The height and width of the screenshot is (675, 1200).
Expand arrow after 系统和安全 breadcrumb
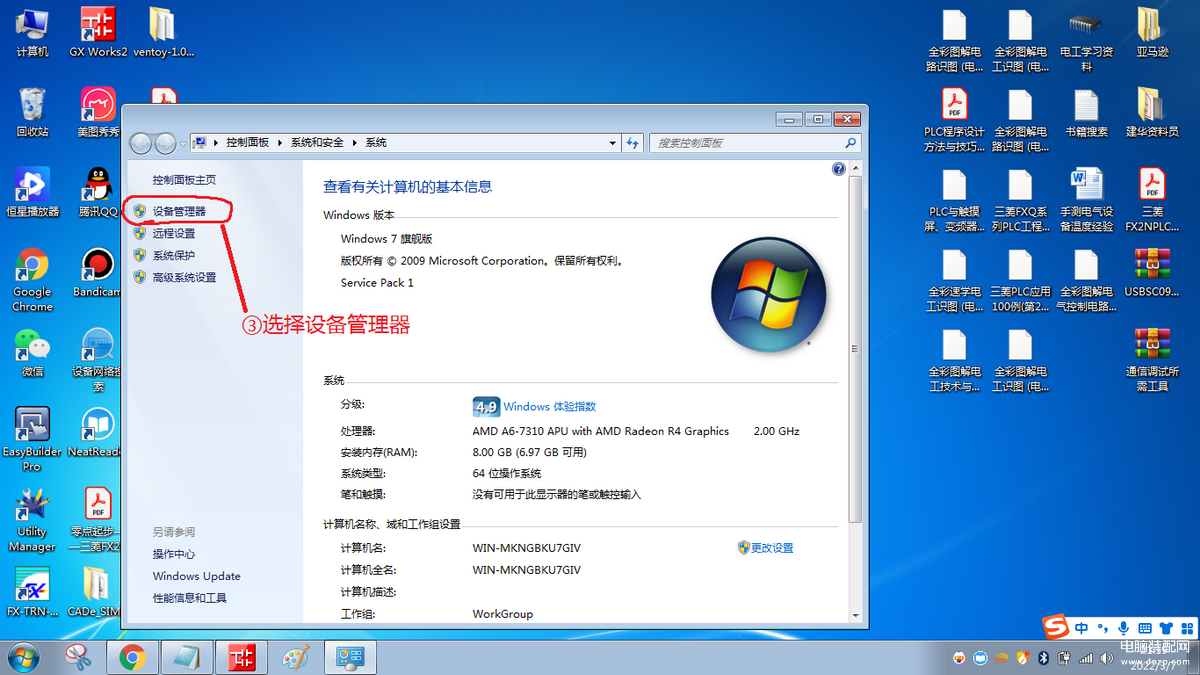coord(354,143)
